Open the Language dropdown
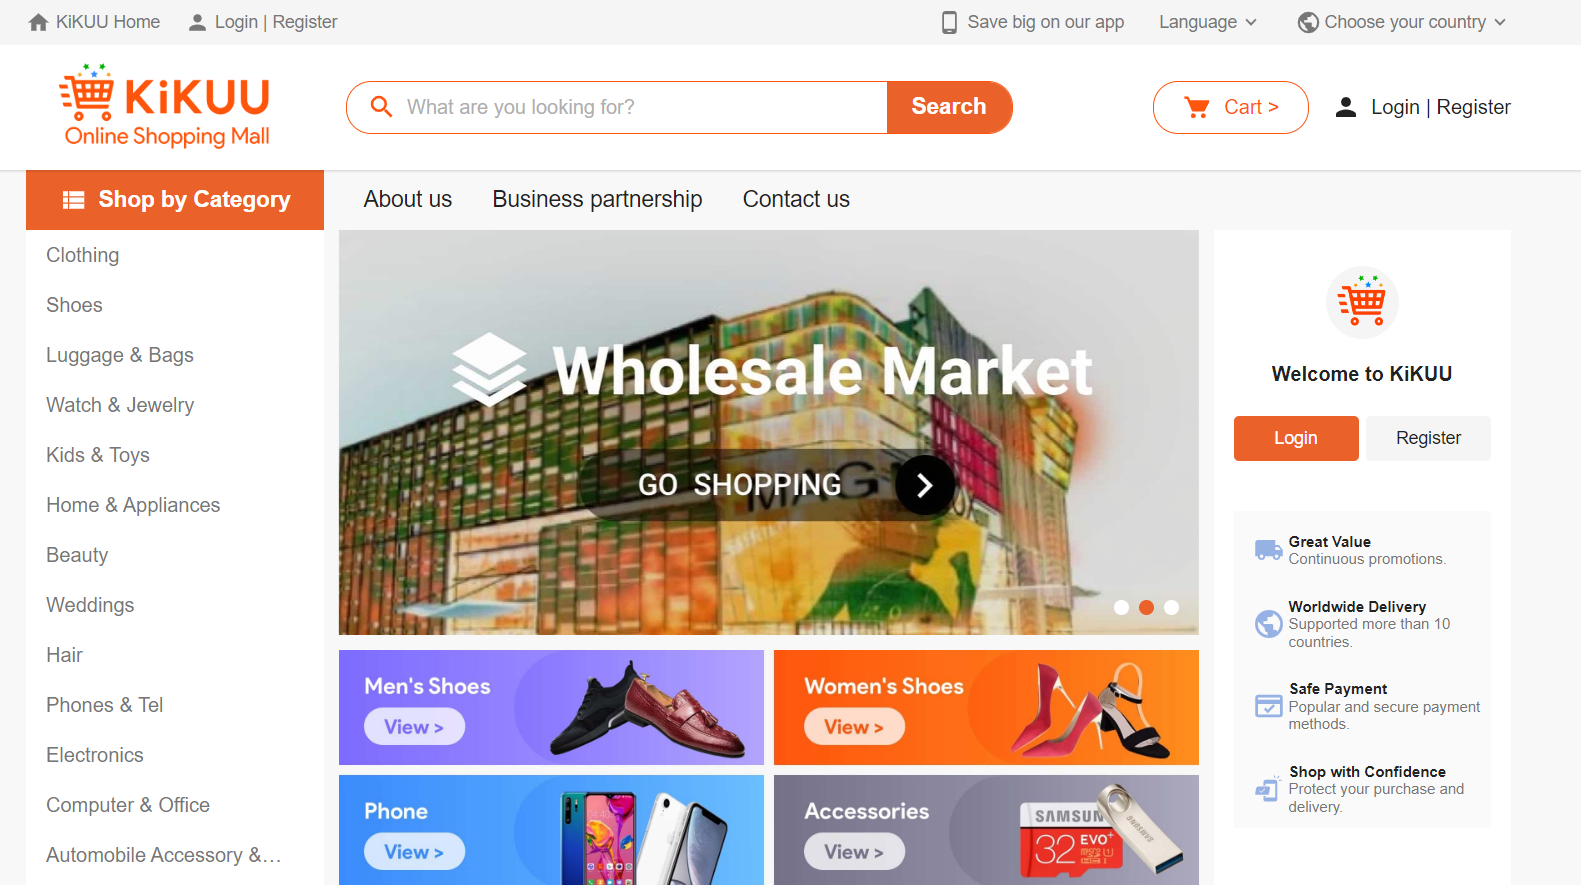 pyautogui.click(x=1208, y=22)
